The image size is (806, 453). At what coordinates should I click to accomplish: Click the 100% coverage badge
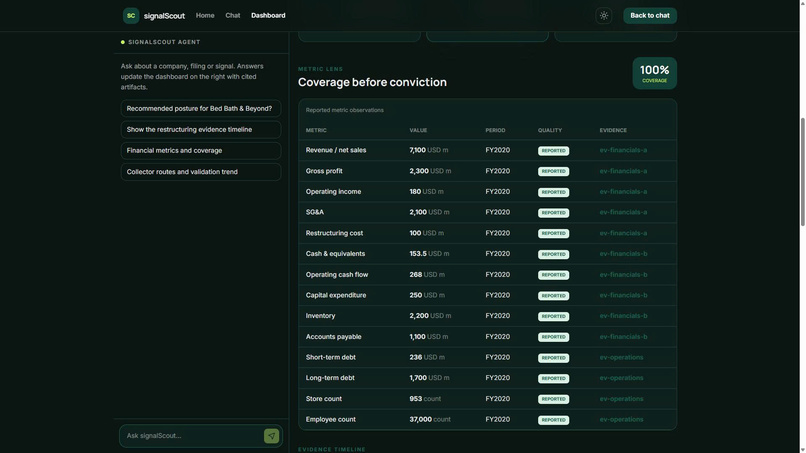click(x=654, y=73)
